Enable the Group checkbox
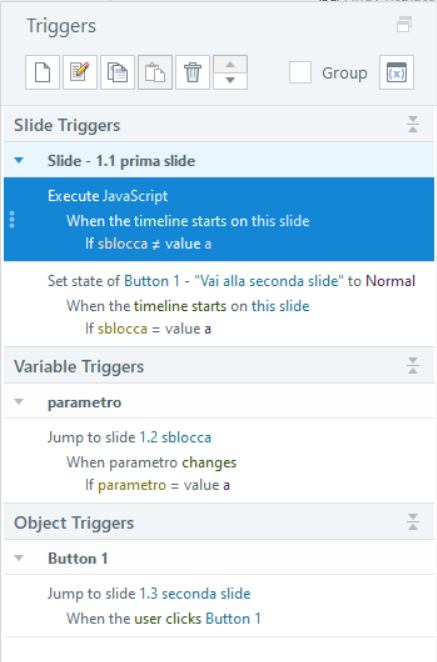 tap(300, 72)
